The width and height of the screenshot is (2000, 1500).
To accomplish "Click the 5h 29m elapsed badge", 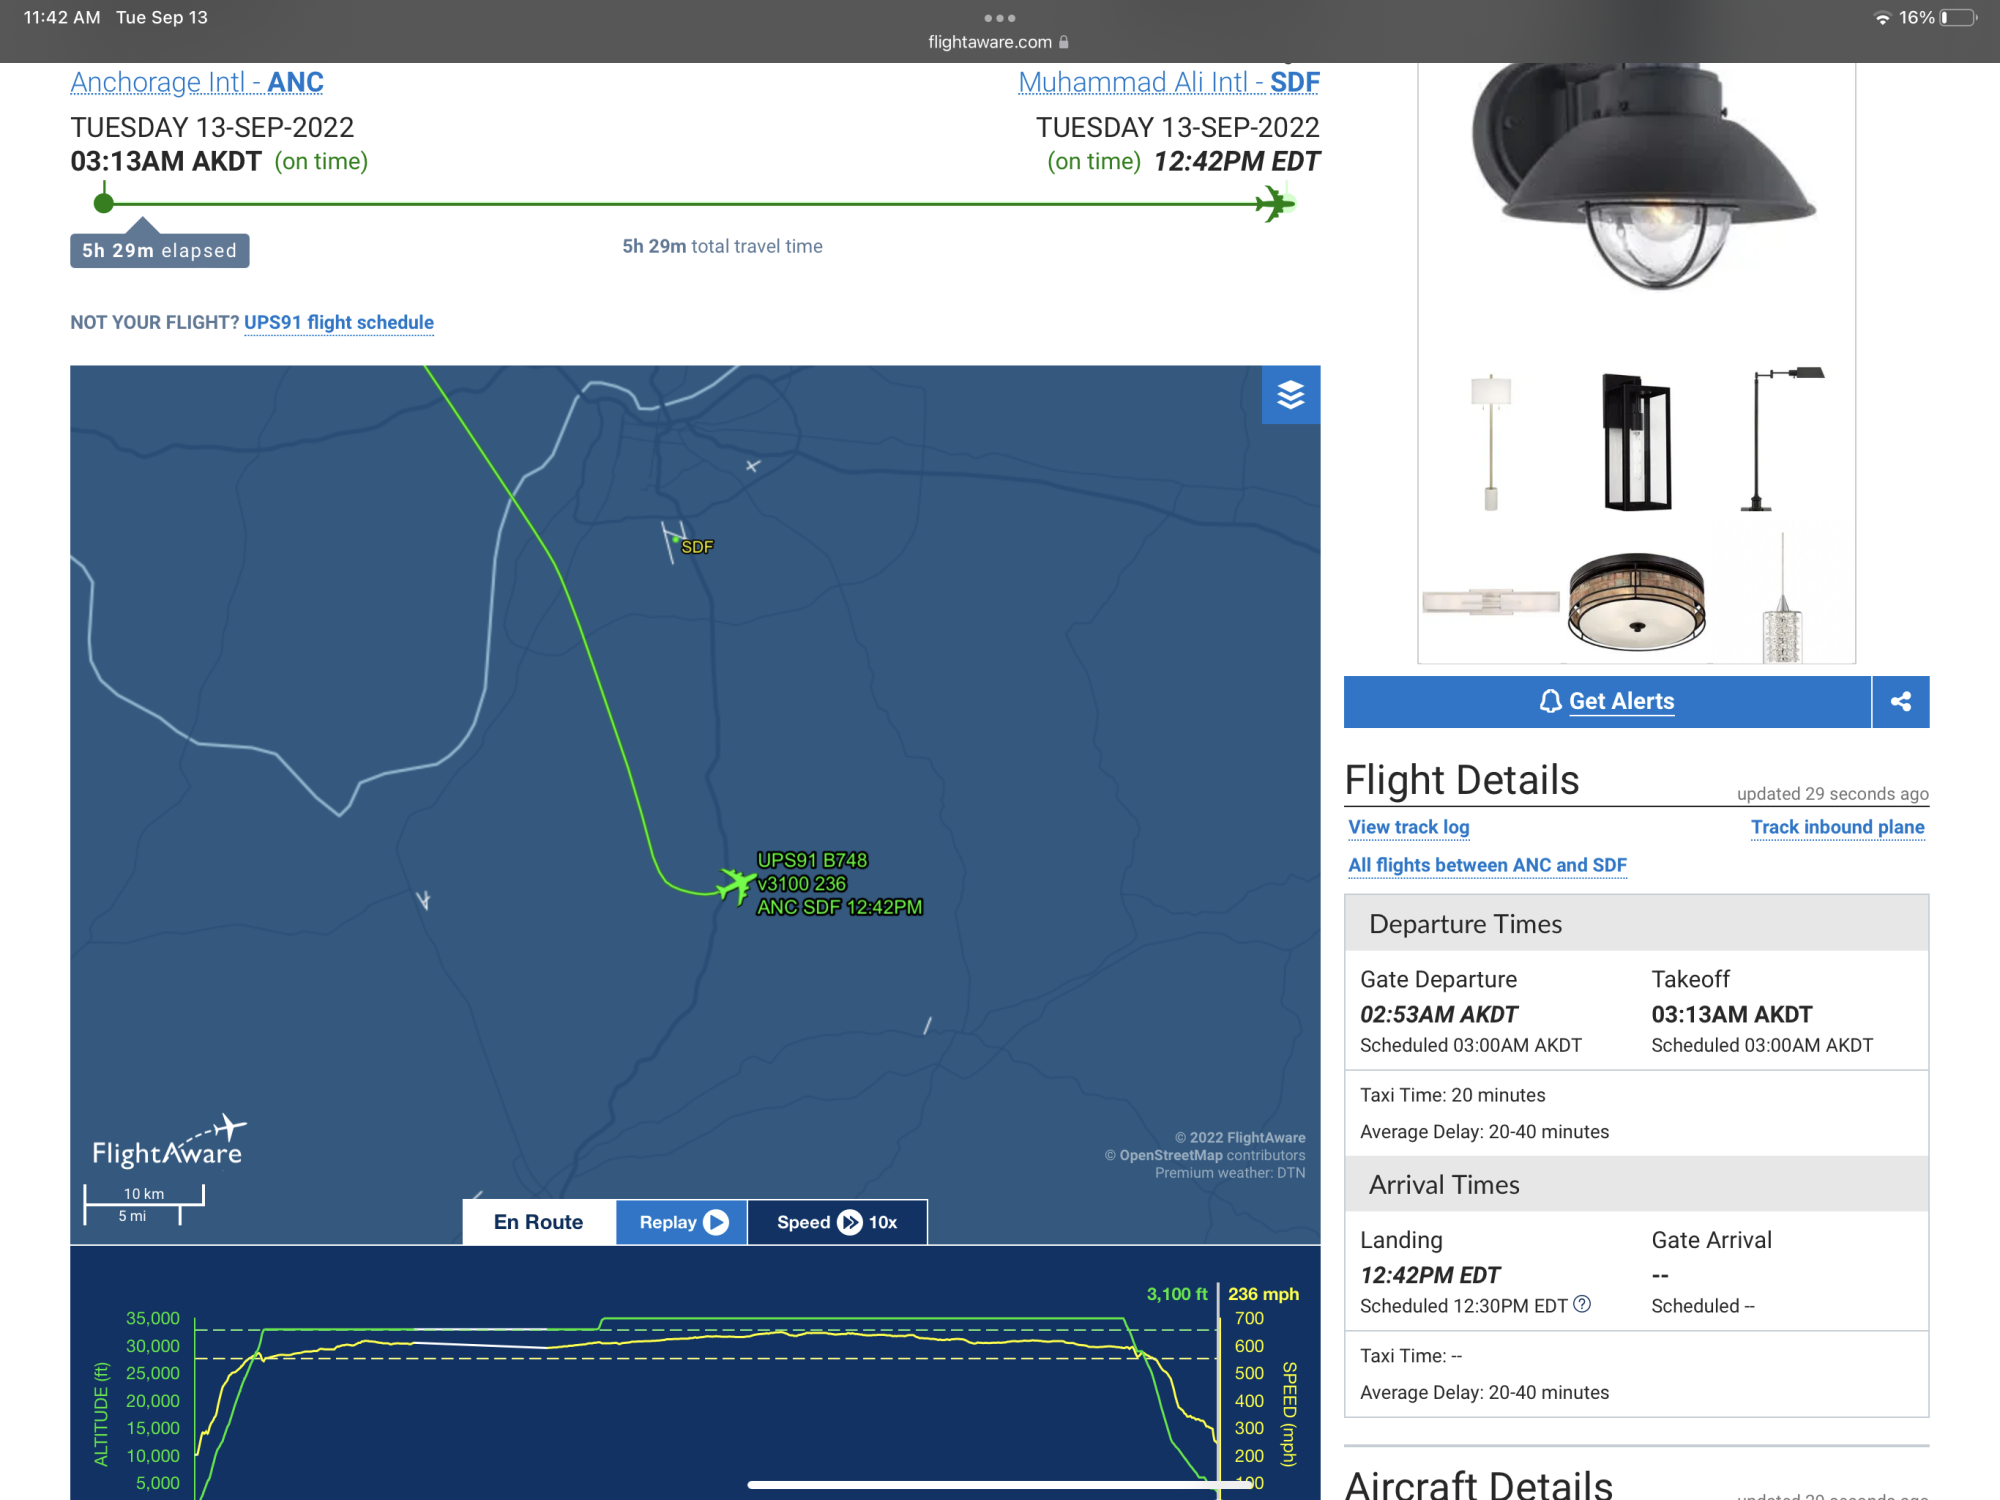I will click(x=160, y=251).
